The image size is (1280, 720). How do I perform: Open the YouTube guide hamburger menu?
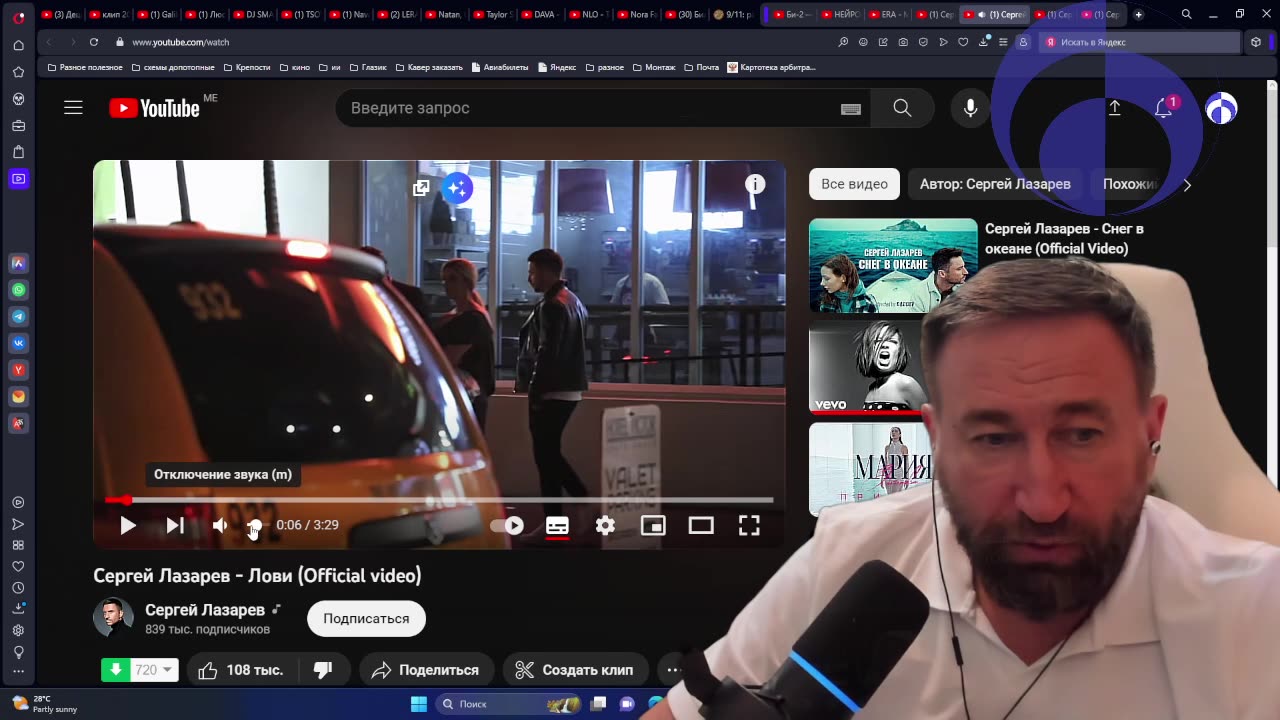point(73,108)
